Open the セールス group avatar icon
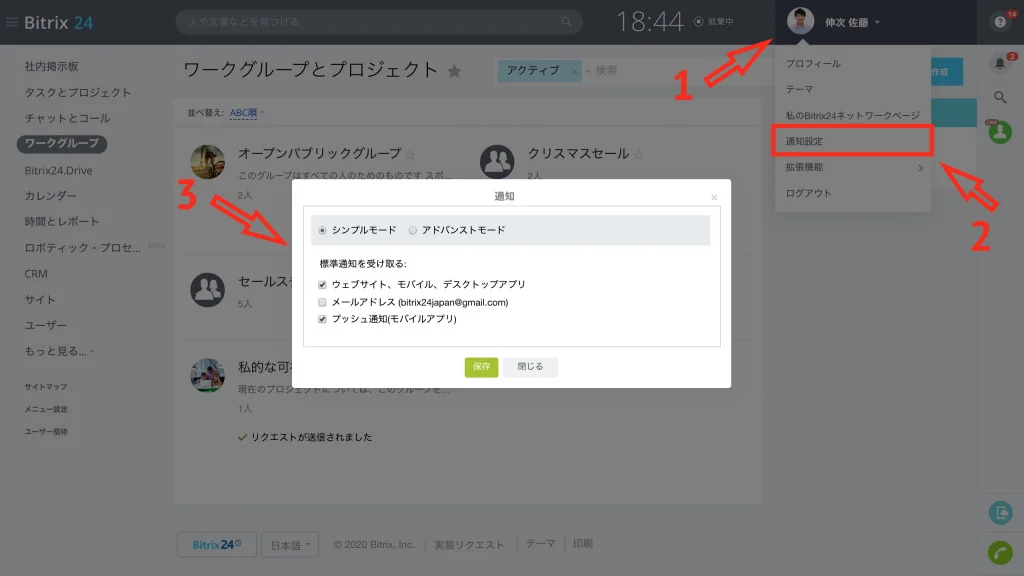This screenshot has width=1024, height=576. 208,290
